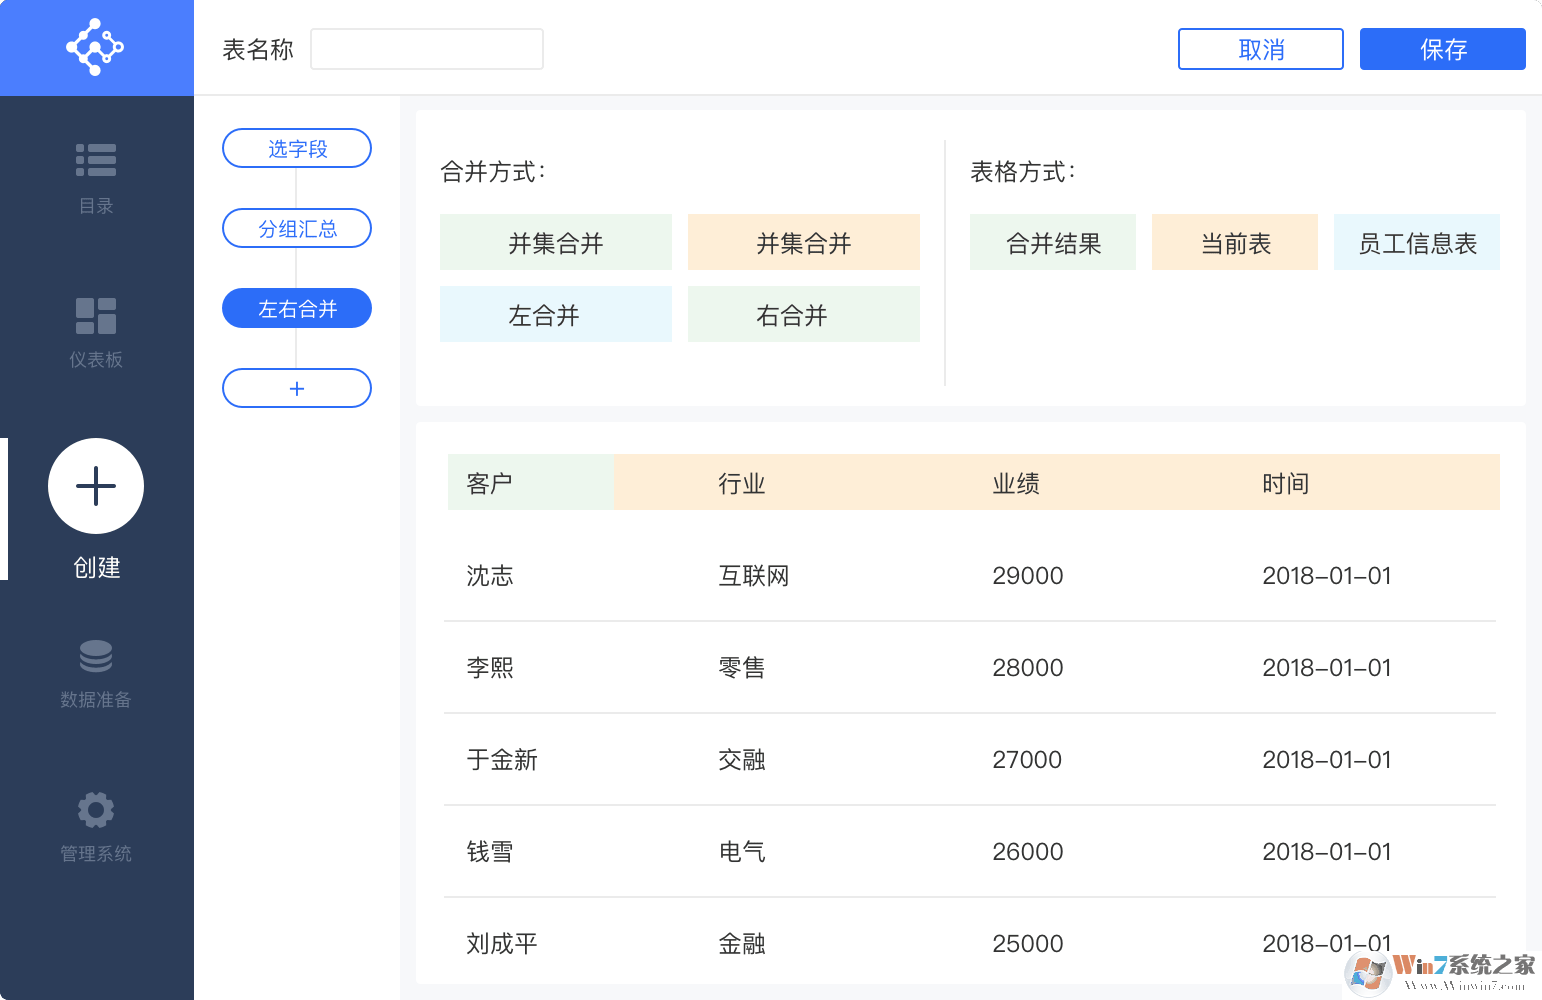Select the 左合并 merge mode

[556, 314]
